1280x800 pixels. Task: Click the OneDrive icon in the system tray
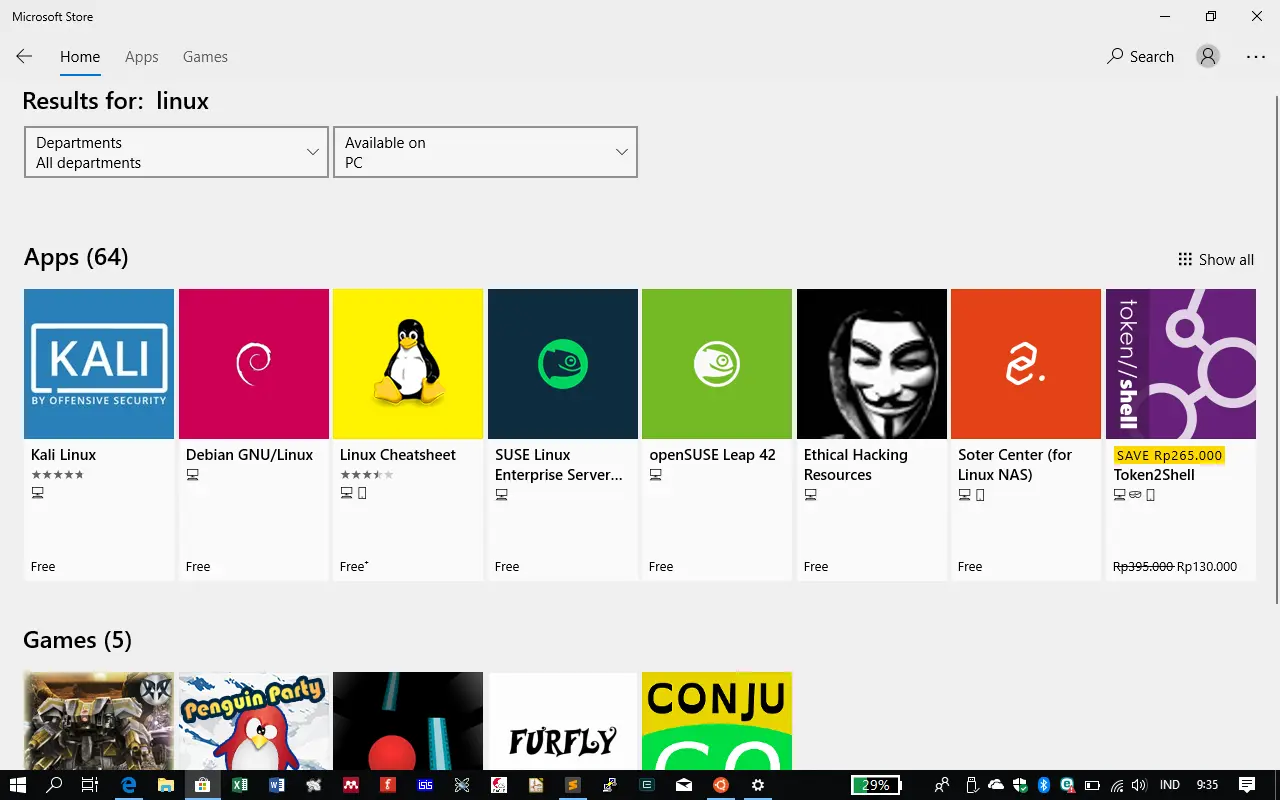[996, 785]
